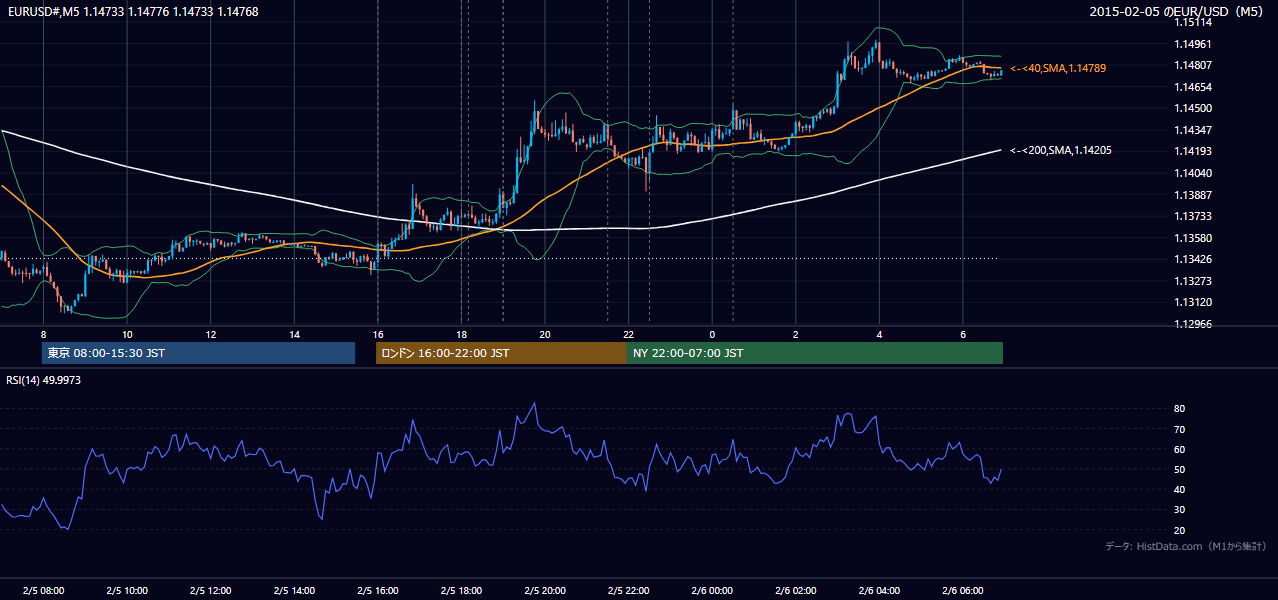Image resolution: width=1278 pixels, height=600 pixels.
Task: Click the 2015-02-05 EUR/USD (M5) title
Action: tap(1178, 11)
